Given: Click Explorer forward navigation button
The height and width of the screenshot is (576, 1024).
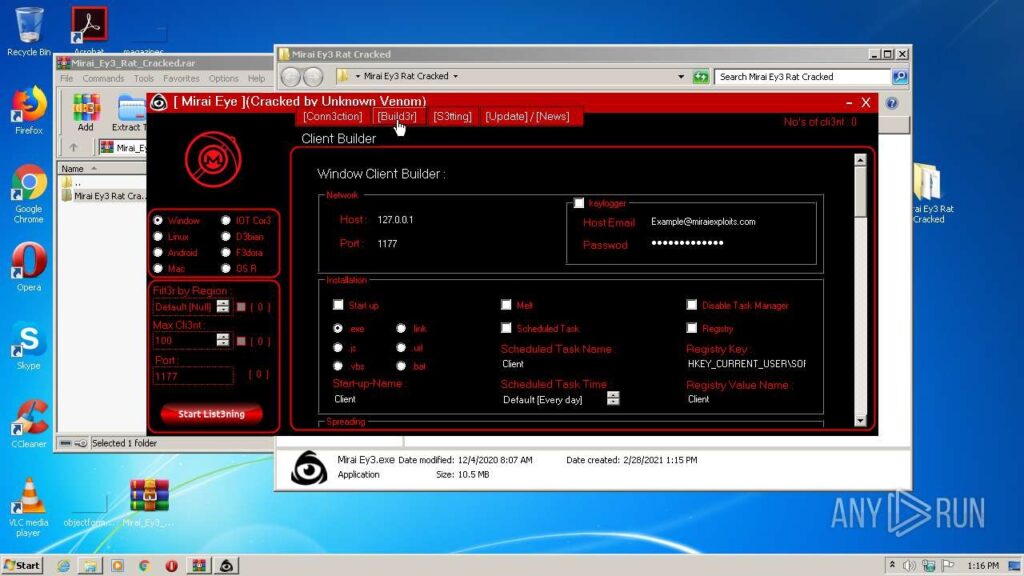Looking at the screenshot, I should (x=313, y=76).
